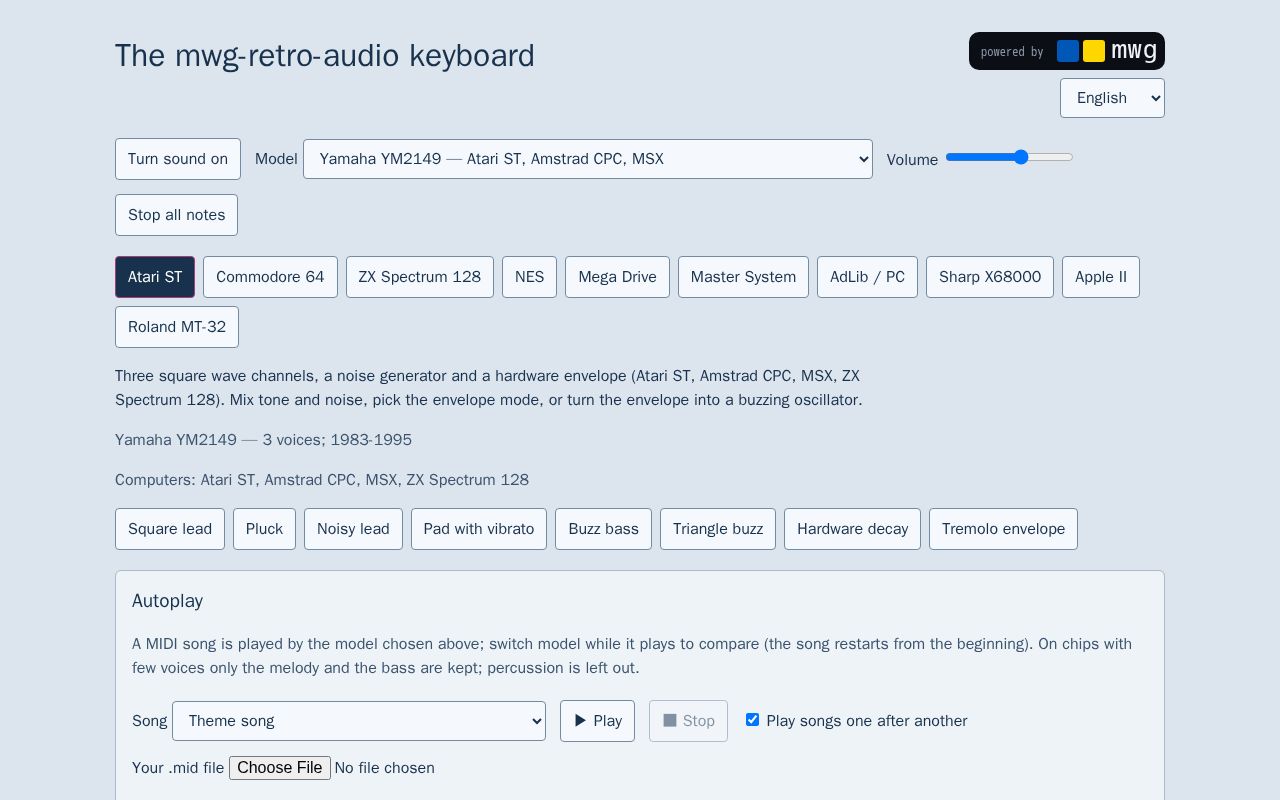Select Roland MT-32 system
The width and height of the screenshot is (1280, 800).
tap(177, 327)
